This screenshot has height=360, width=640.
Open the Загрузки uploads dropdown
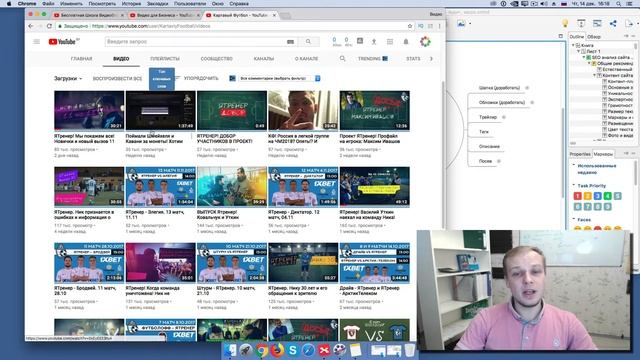[68, 78]
